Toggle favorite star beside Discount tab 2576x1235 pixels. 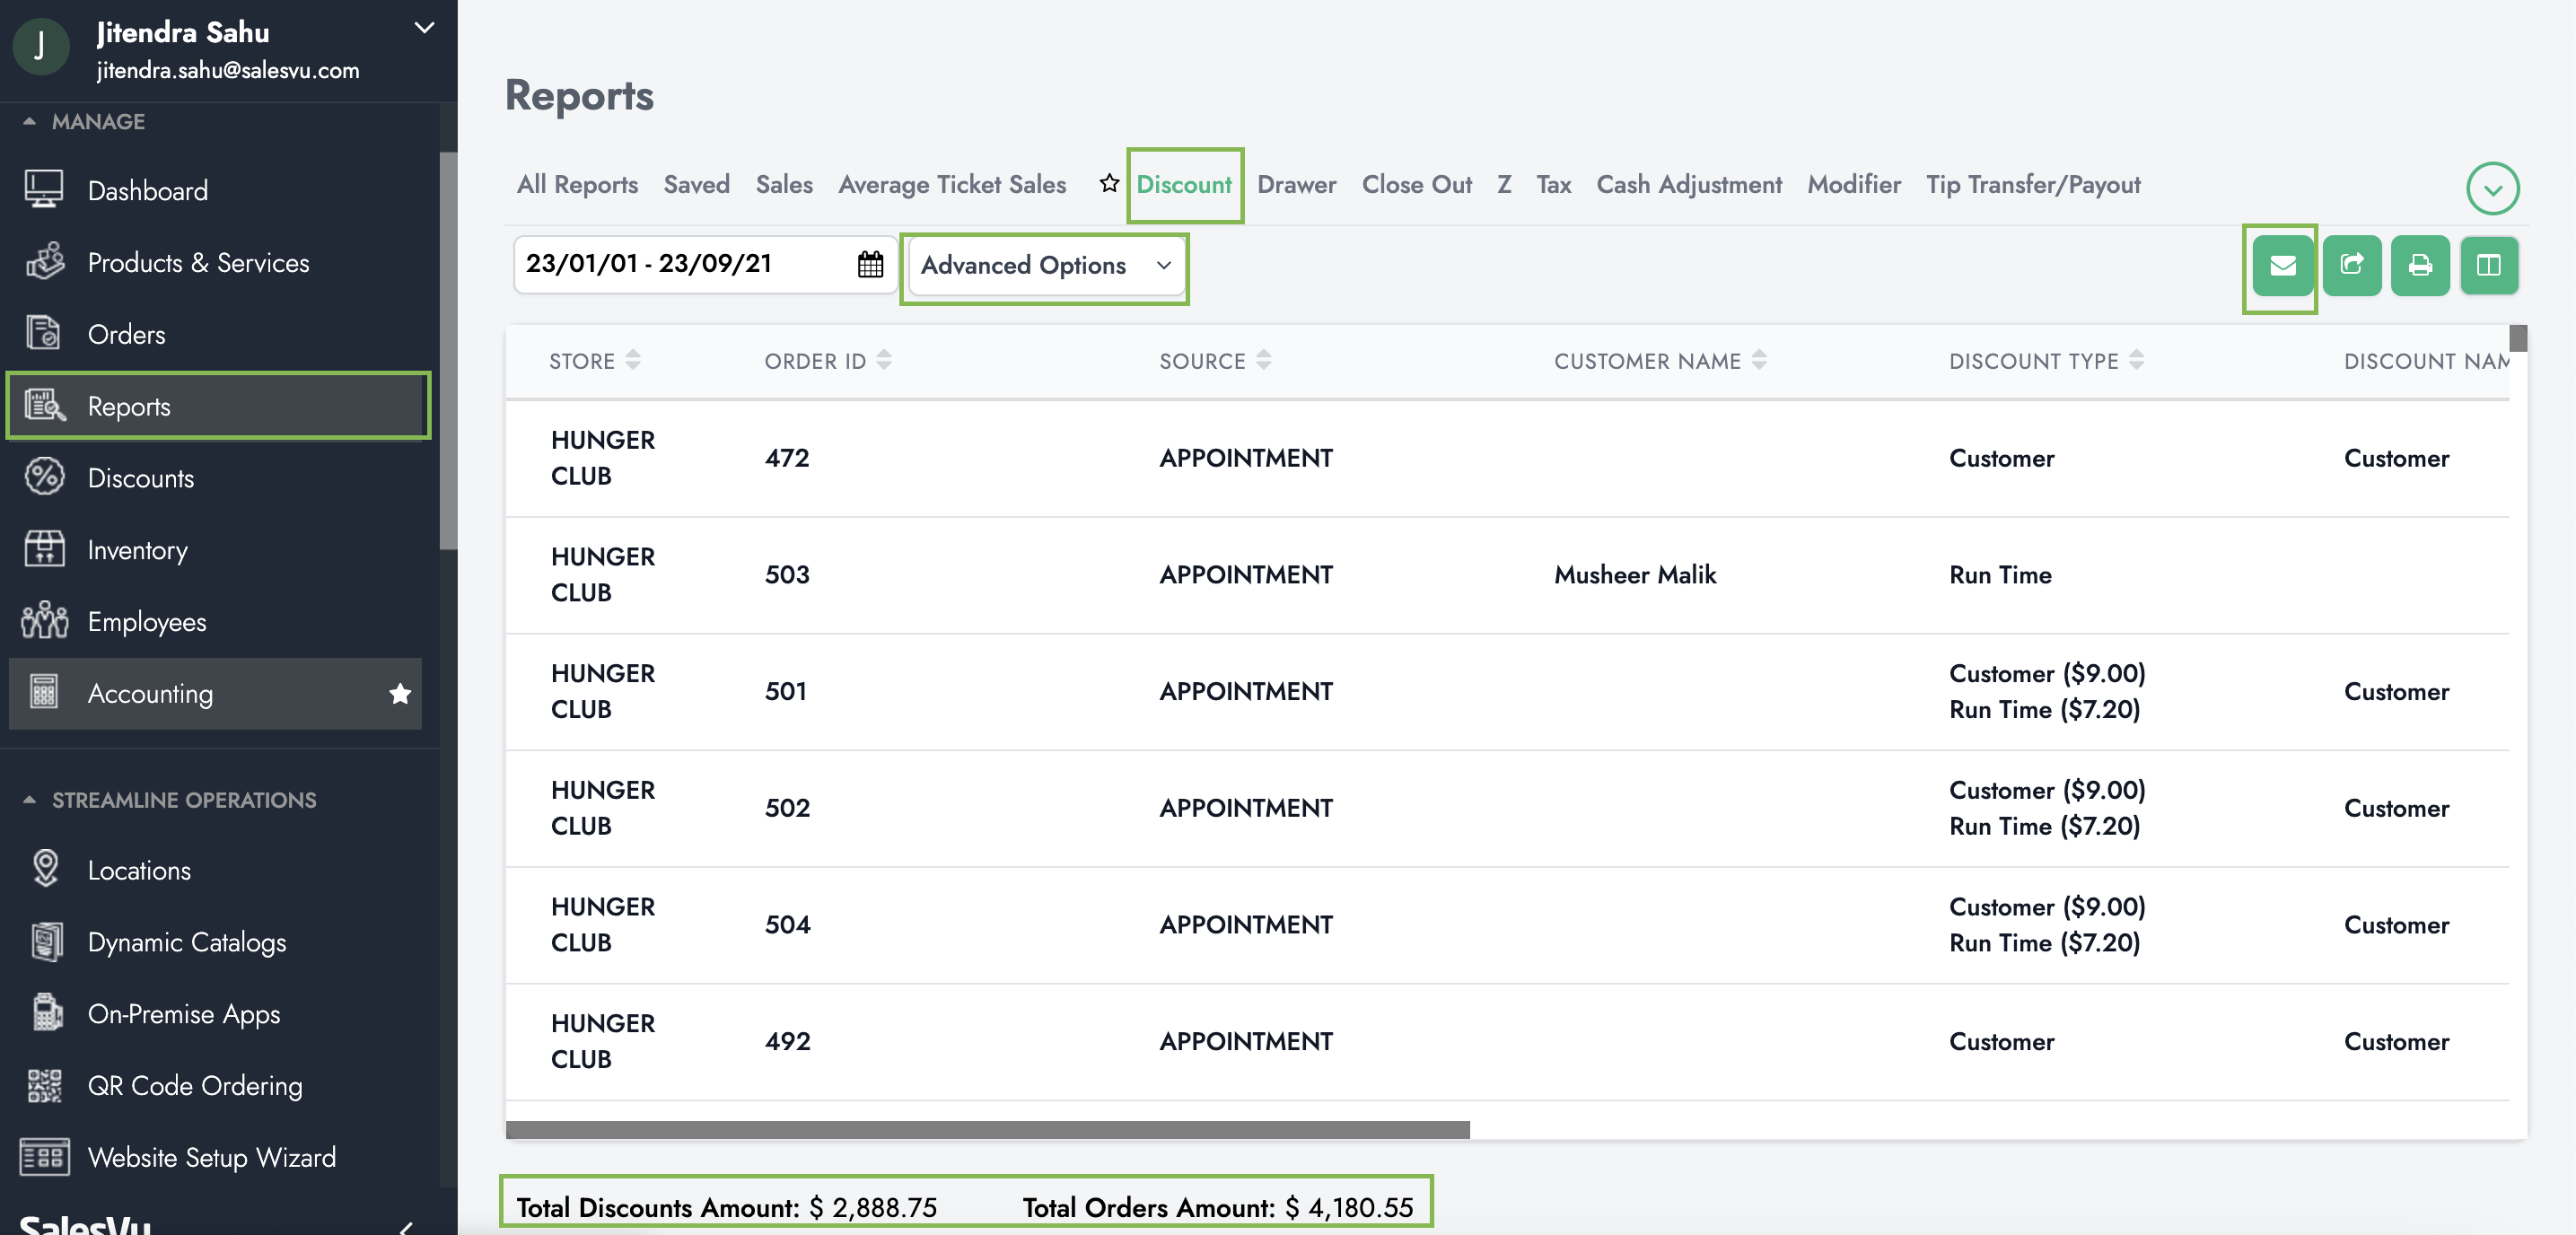tap(1108, 184)
